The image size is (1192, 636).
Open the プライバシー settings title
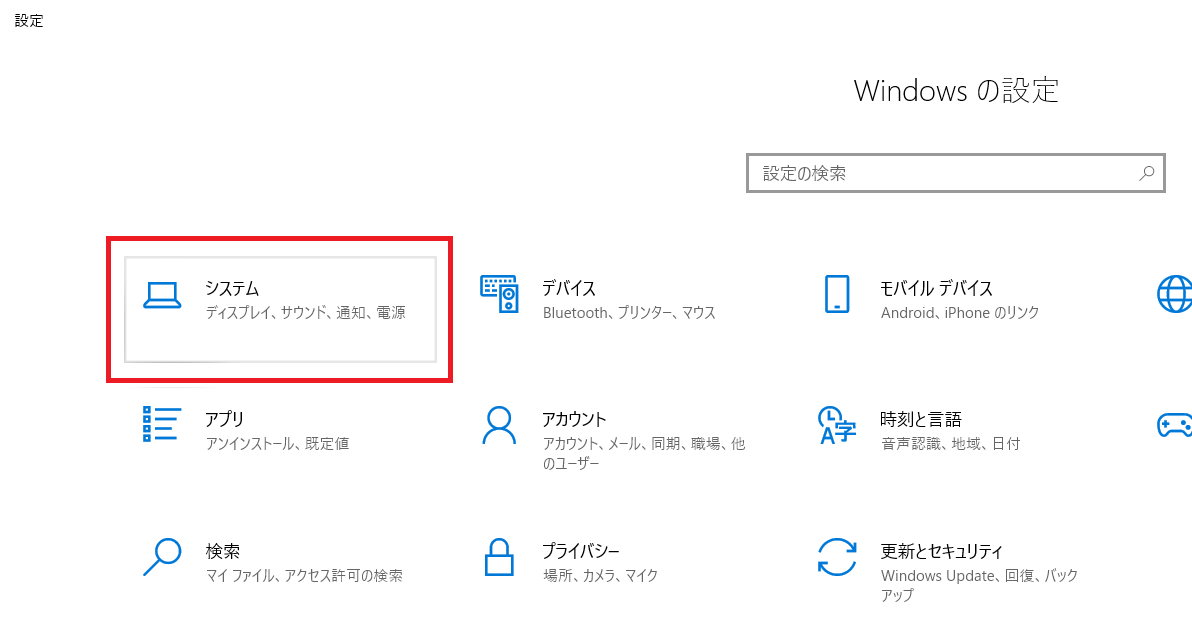pos(581,551)
